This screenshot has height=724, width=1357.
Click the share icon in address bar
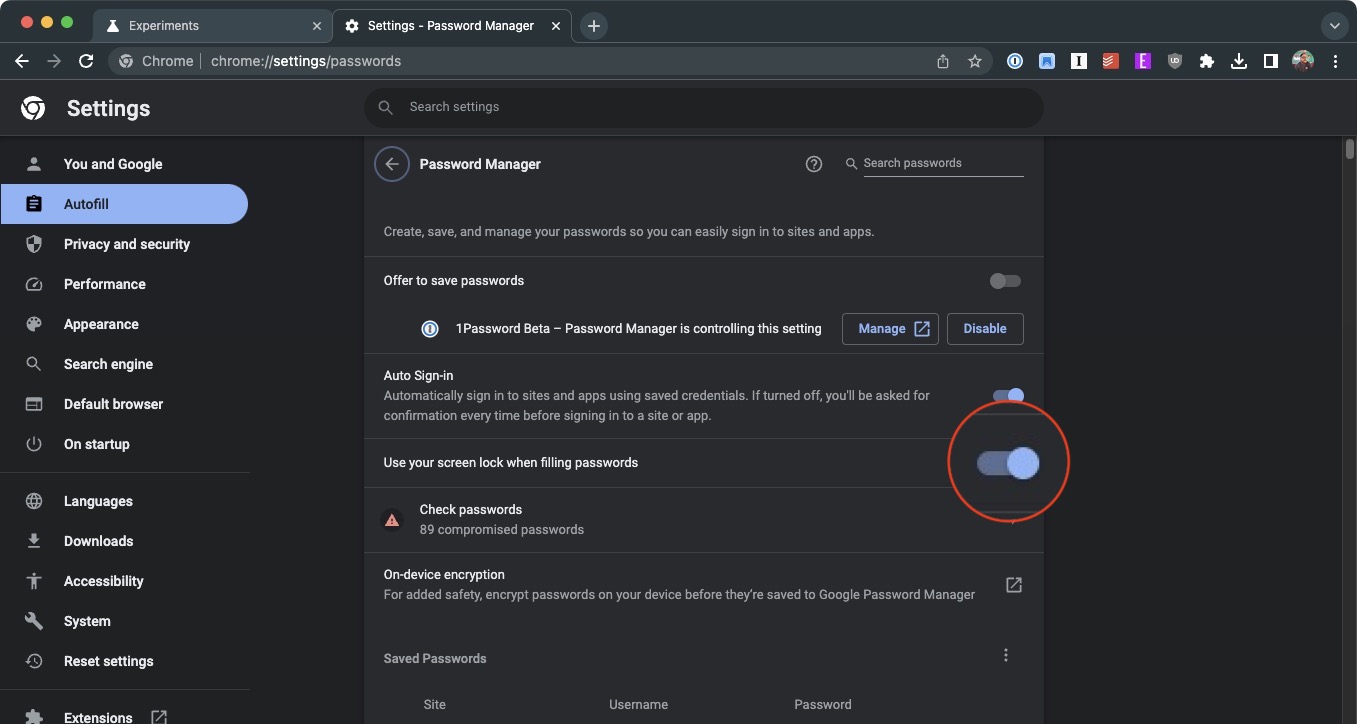[x=943, y=61]
